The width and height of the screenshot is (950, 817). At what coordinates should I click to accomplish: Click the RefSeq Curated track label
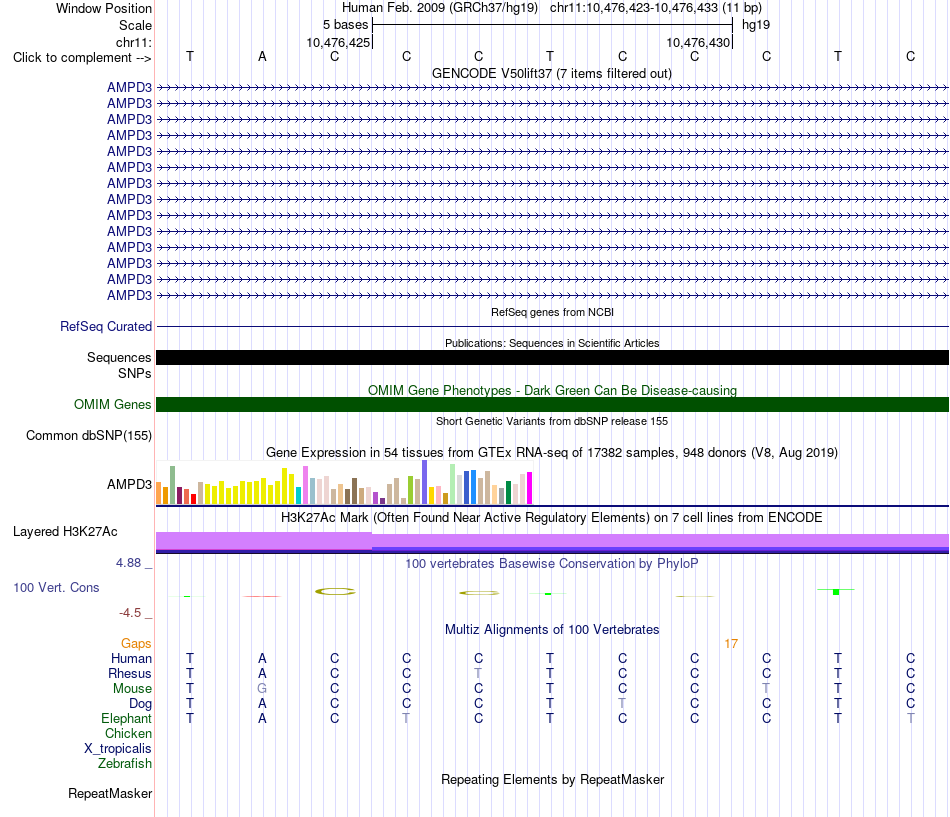coord(106,326)
